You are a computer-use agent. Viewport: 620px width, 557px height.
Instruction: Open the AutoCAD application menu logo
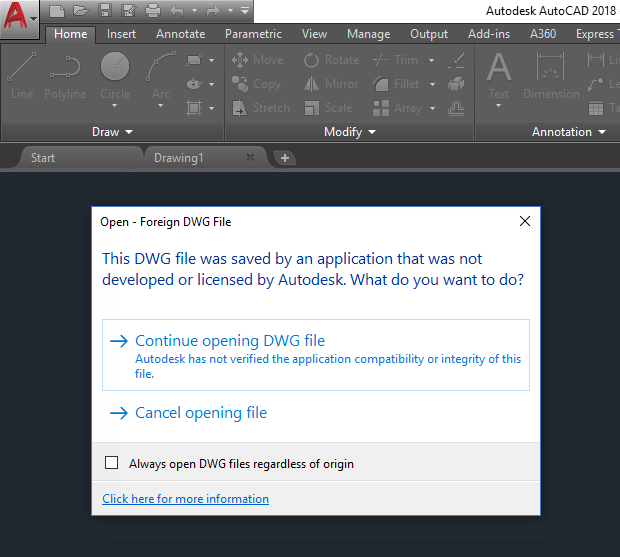pyautogui.click(x=19, y=17)
